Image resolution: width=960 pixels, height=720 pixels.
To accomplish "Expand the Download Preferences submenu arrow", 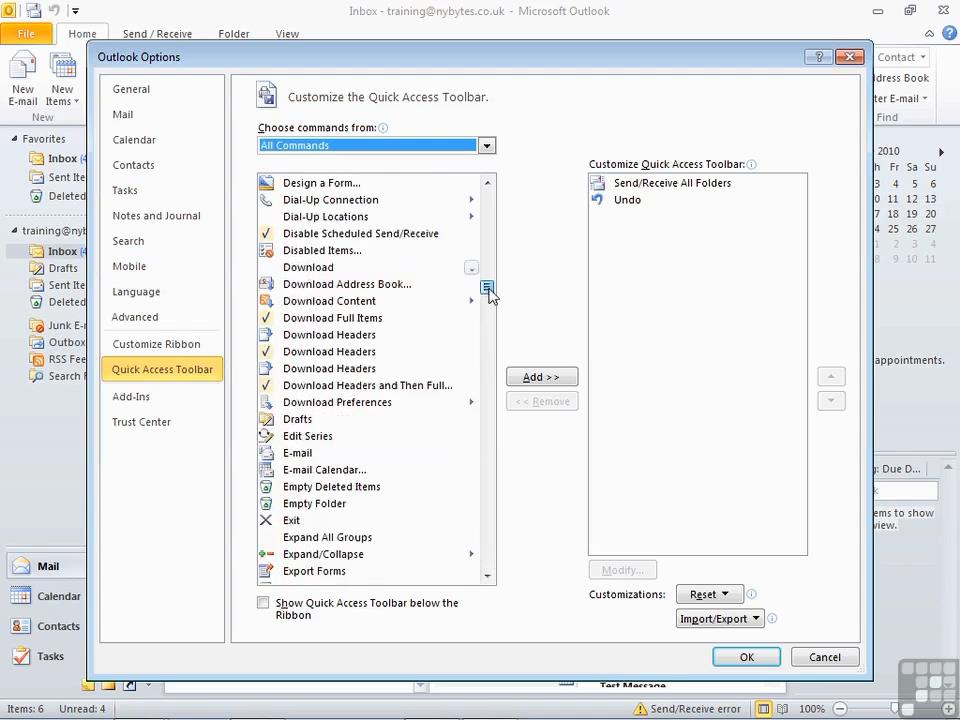I will (471, 402).
